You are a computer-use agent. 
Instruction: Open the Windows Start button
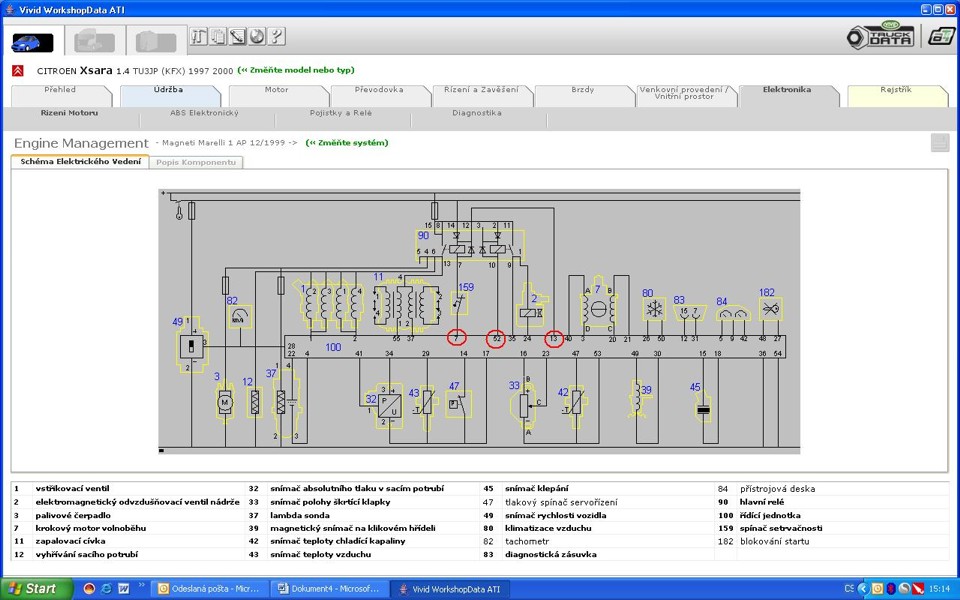click(36, 589)
